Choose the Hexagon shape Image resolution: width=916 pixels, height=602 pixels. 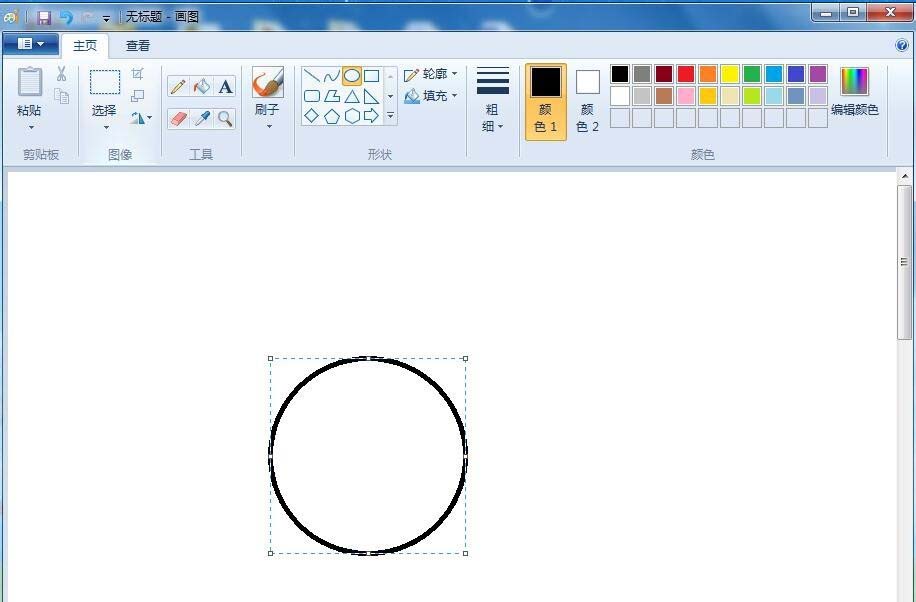tap(352, 116)
